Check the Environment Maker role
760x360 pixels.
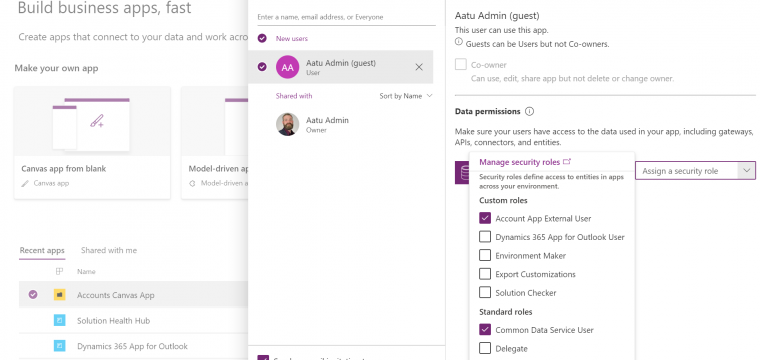pyautogui.click(x=485, y=255)
